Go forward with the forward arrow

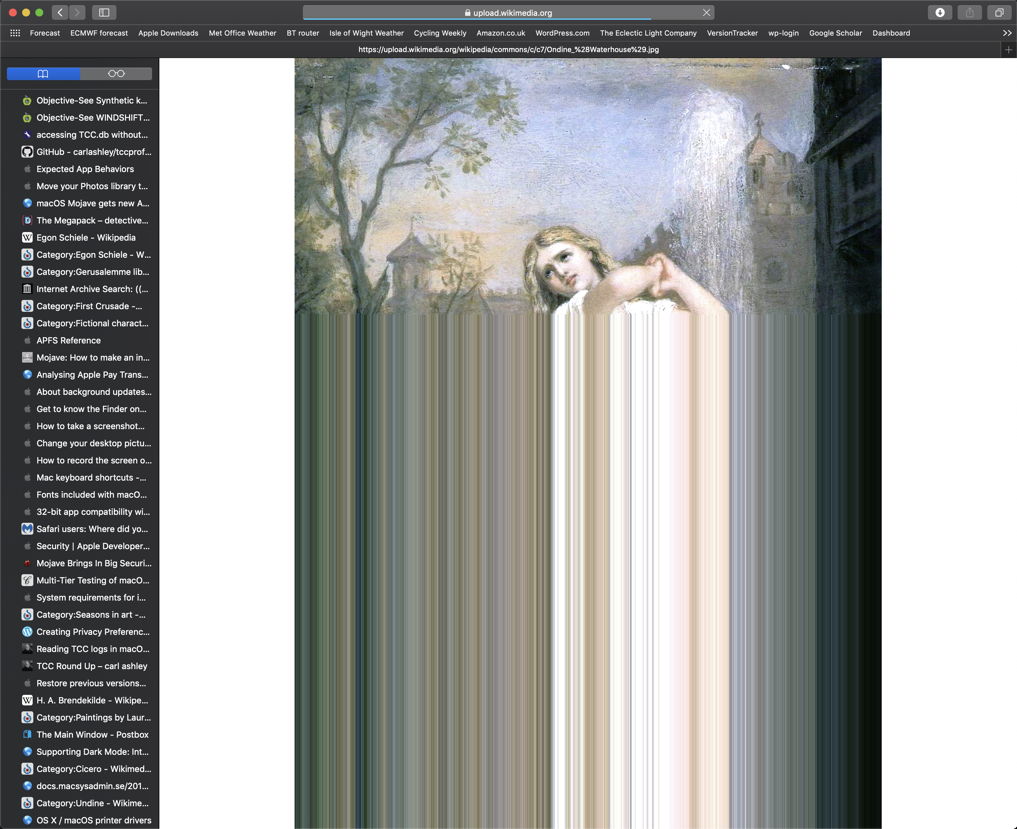[77, 12]
